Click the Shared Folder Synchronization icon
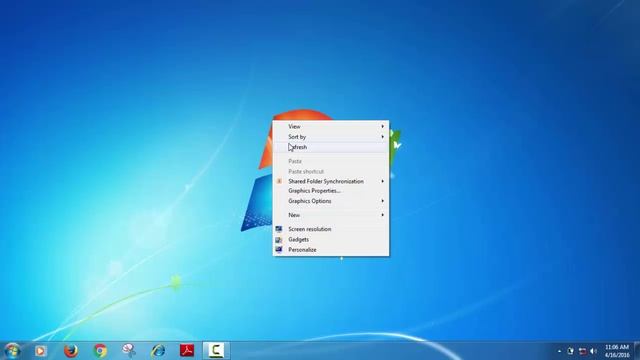This screenshot has width=640, height=360. click(279, 181)
